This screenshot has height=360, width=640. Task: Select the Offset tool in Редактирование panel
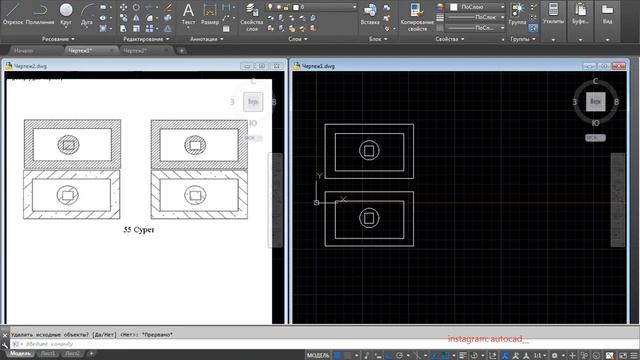pos(168,29)
